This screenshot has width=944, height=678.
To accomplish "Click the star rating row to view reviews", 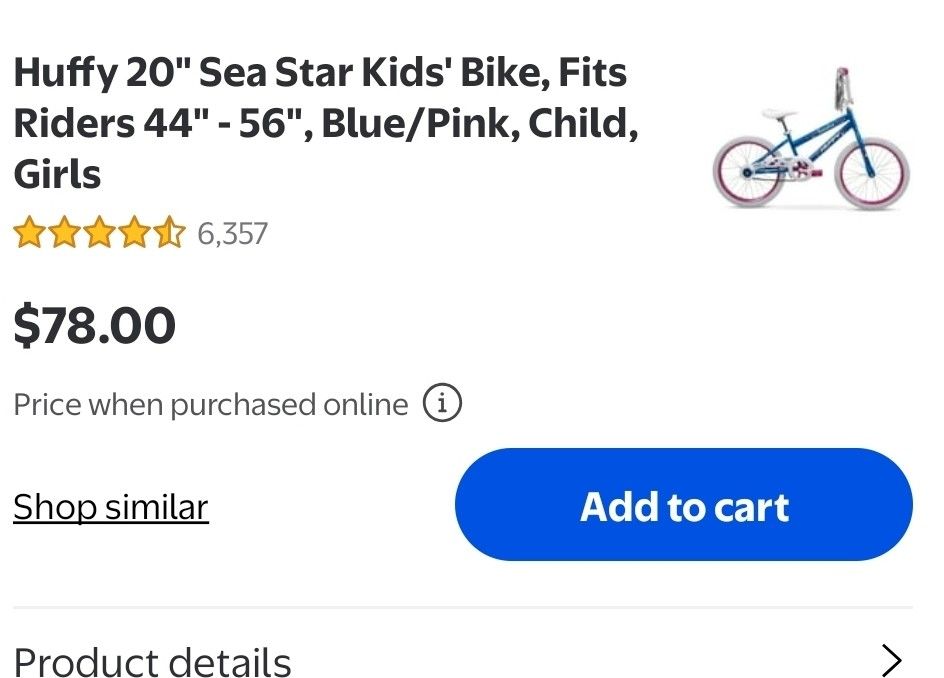I will click(100, 233).
